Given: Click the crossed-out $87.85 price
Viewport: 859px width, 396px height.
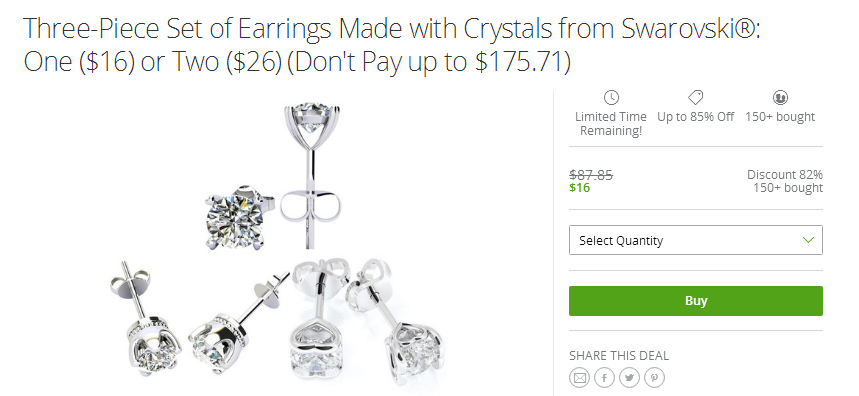Looking at the screenshot, I should (x=591, y=175).
